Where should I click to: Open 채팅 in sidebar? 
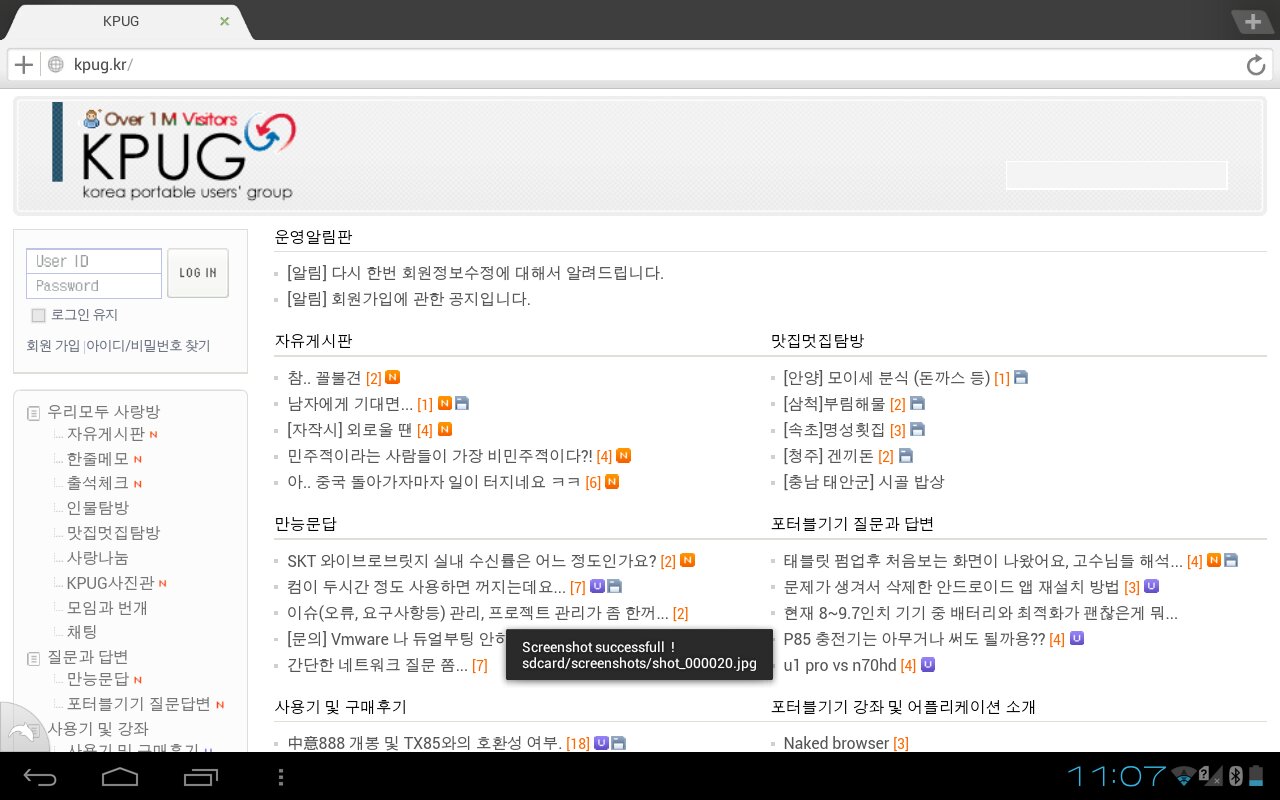point(82,631)
